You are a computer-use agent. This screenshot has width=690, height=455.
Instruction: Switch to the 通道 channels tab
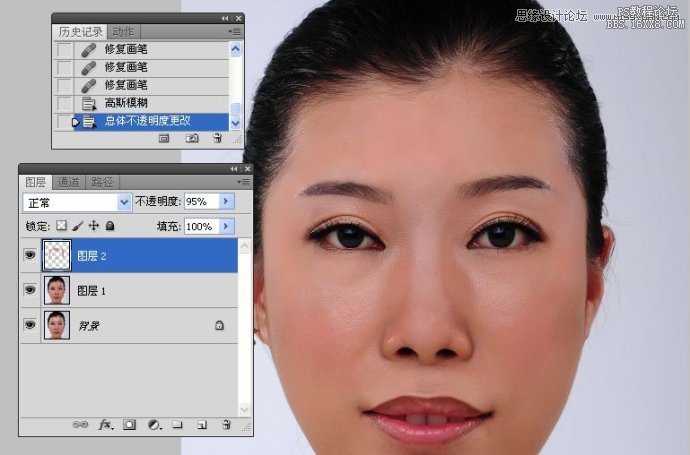point(68,182)
